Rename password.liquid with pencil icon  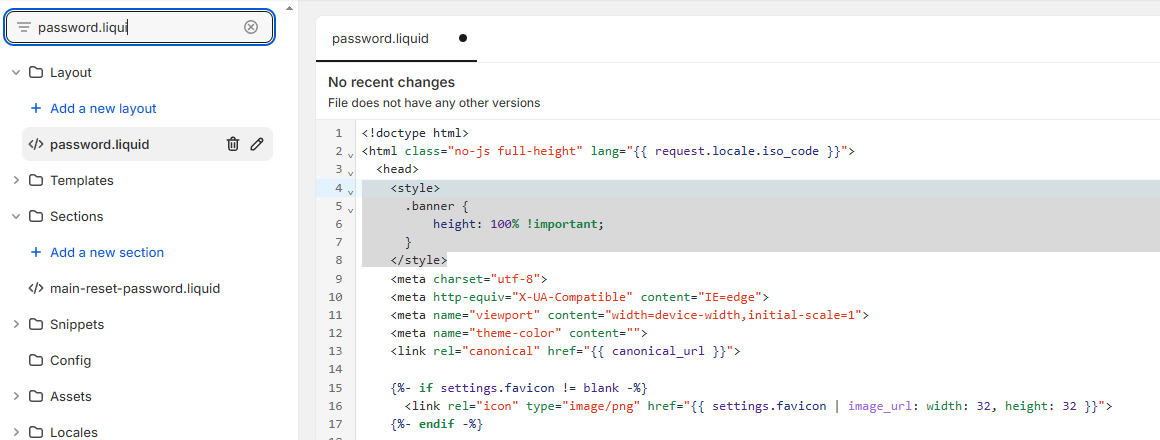click(257, 144)
